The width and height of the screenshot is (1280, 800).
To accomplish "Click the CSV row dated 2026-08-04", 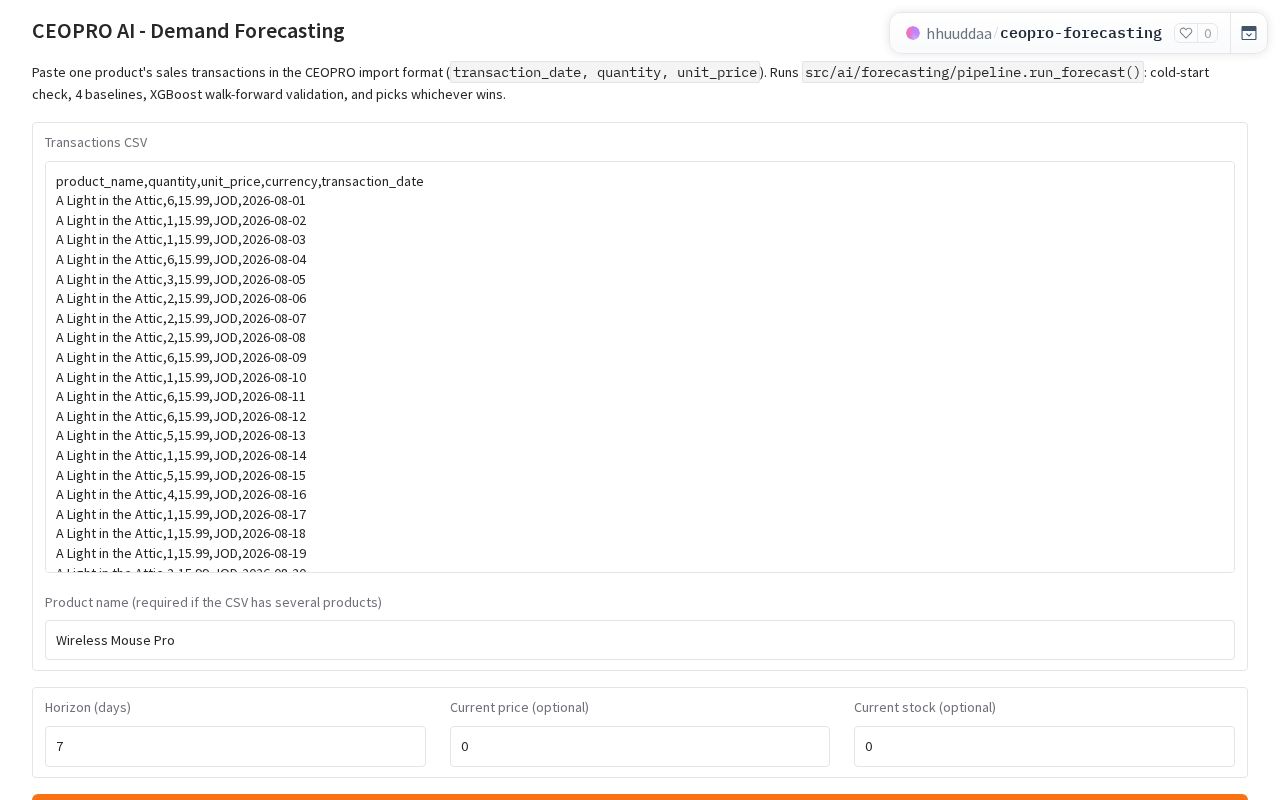I will [181, 259].
